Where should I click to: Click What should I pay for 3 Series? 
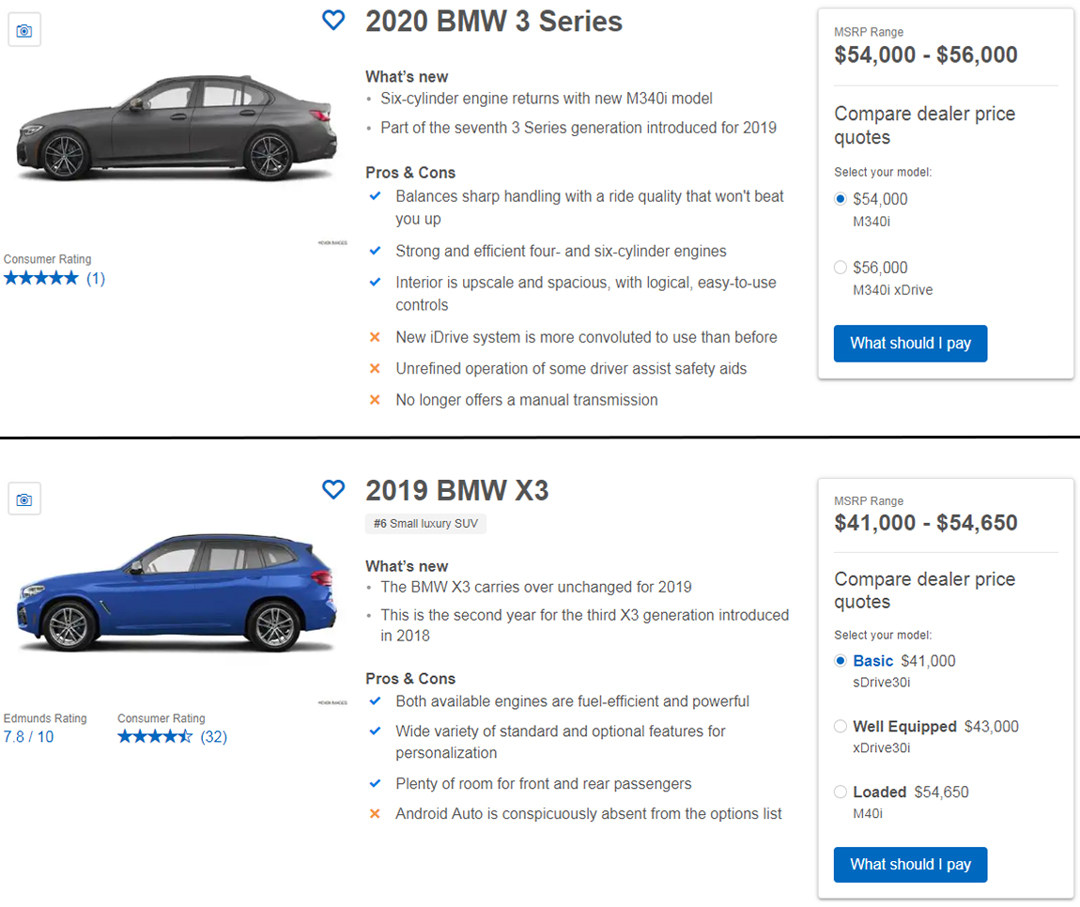pos(910,343)
